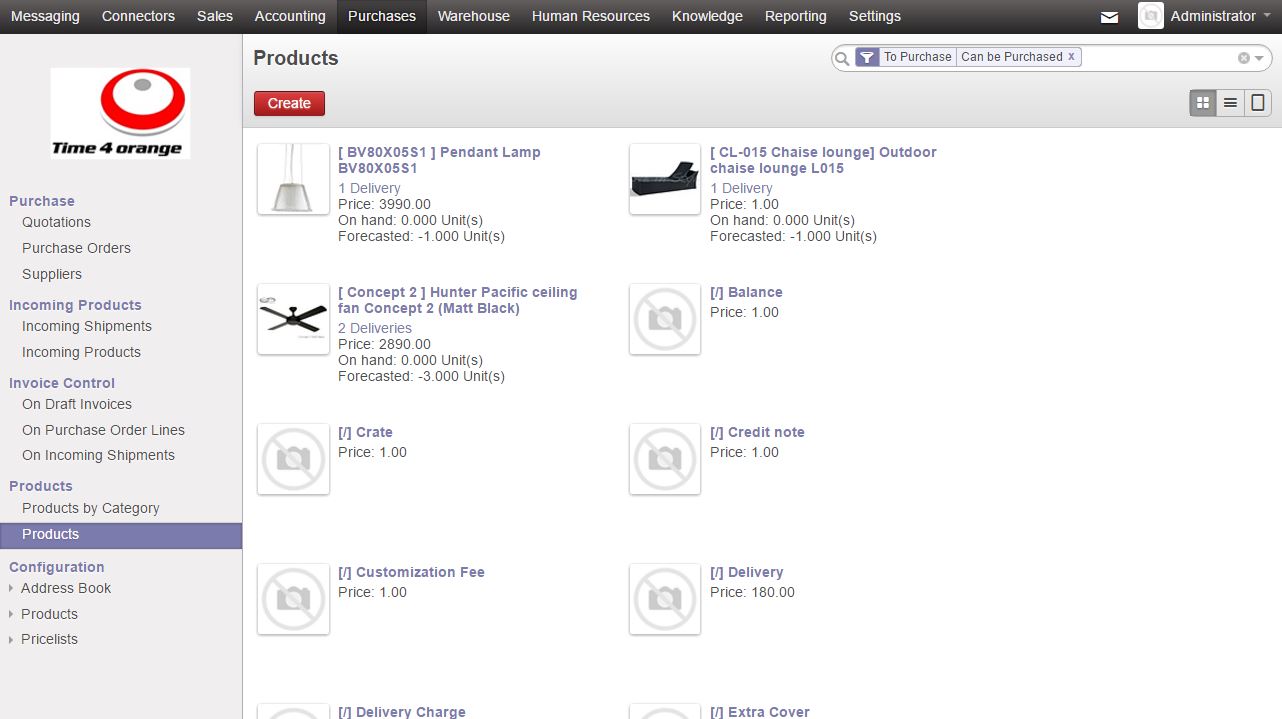This screenshot has width=1282, height=719.
Task: Open Hunter Pacific ceiling fan Concept 2 title
Action: [x=458, y=300]
